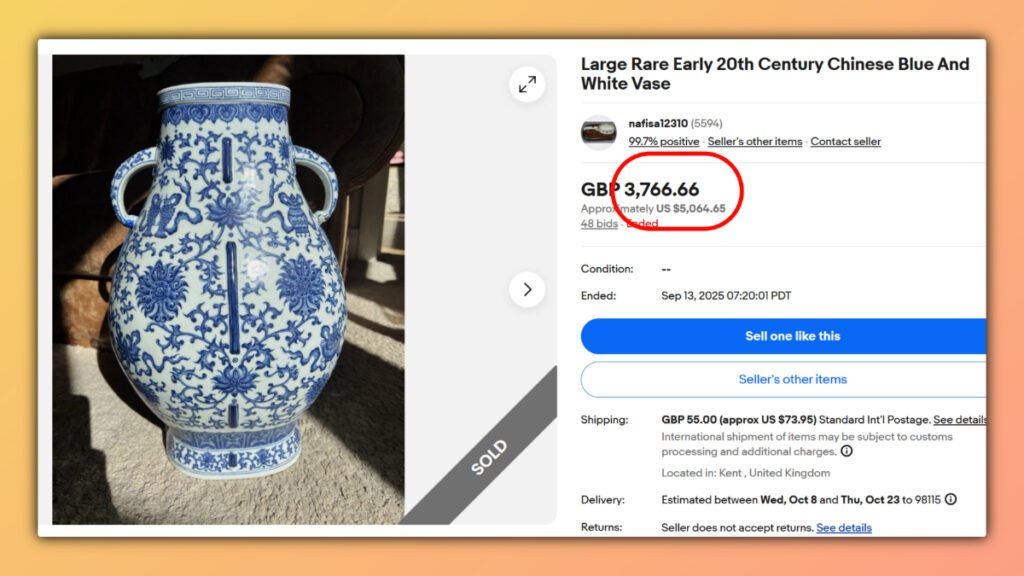
Task: Open the Contact seller link
Action: tap(845, 141)
